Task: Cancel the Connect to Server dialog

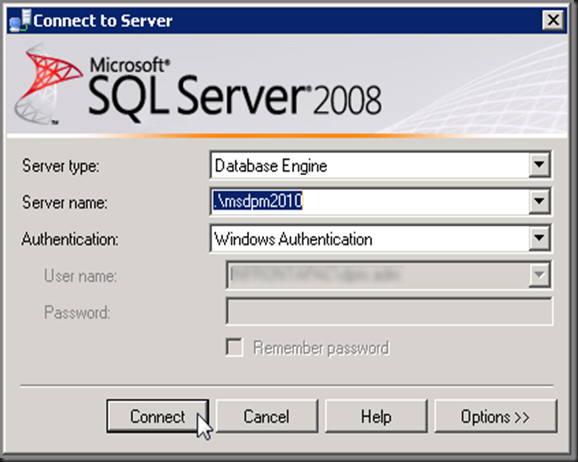Action: pos(267,416)
